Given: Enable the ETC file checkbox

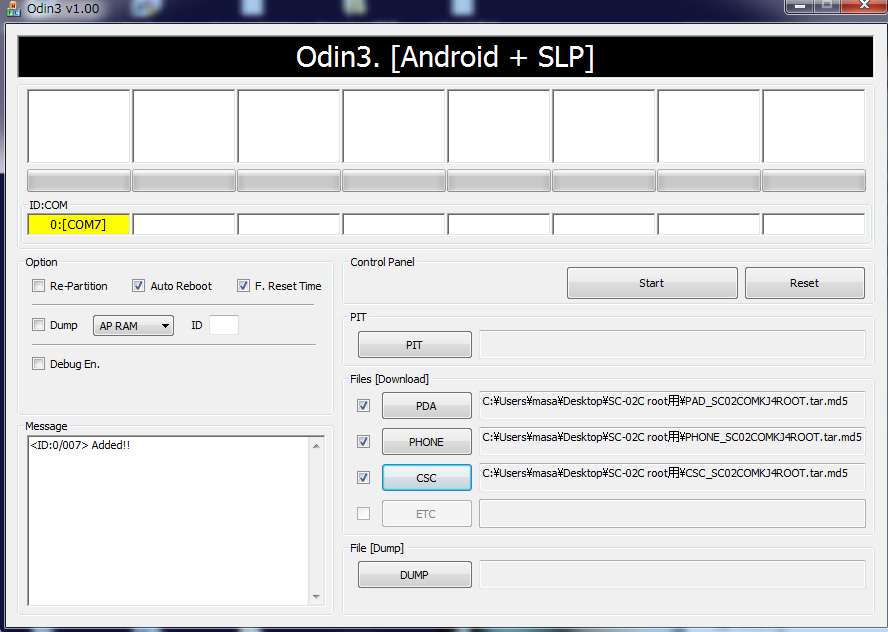Looking at the screenshot, I should 364,514.
